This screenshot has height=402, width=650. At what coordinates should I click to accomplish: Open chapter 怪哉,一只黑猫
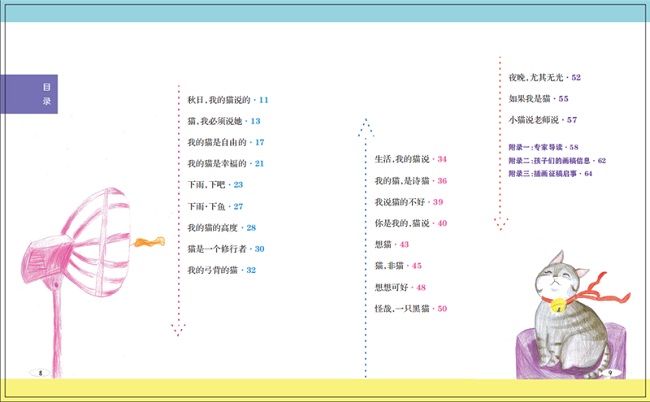[410, 309]
